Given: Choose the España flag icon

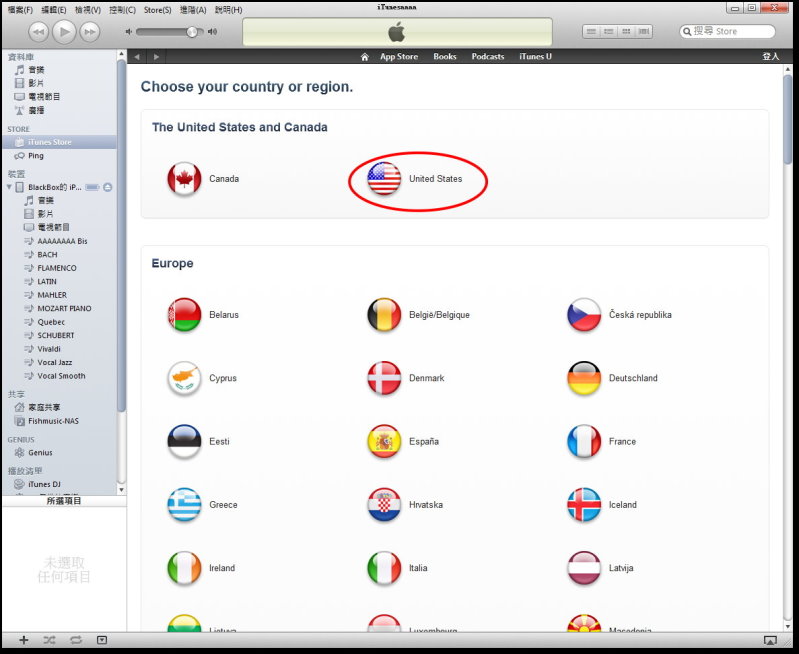Looking at the screenshot, I should tap(384, 441).
